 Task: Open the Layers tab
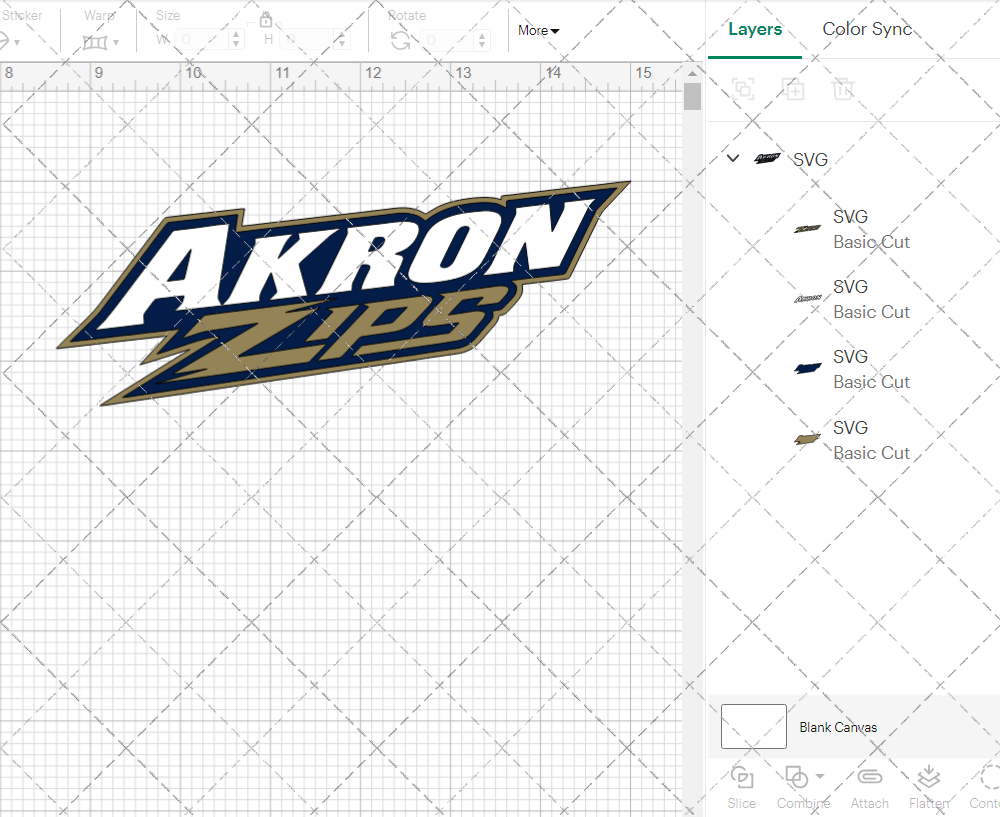click(755, 29)
